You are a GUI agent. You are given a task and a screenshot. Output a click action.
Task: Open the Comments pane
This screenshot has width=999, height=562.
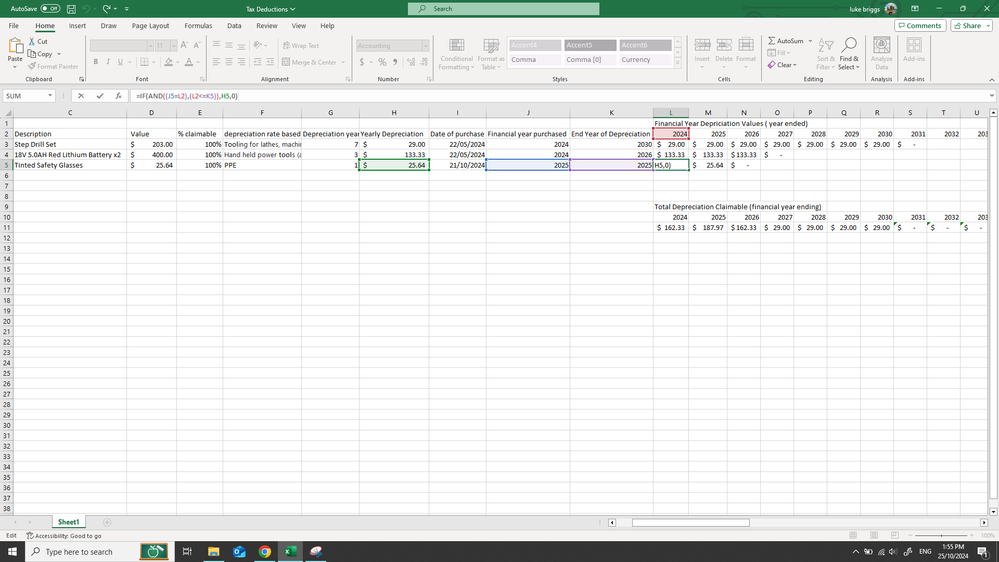[x=919, y=25]
